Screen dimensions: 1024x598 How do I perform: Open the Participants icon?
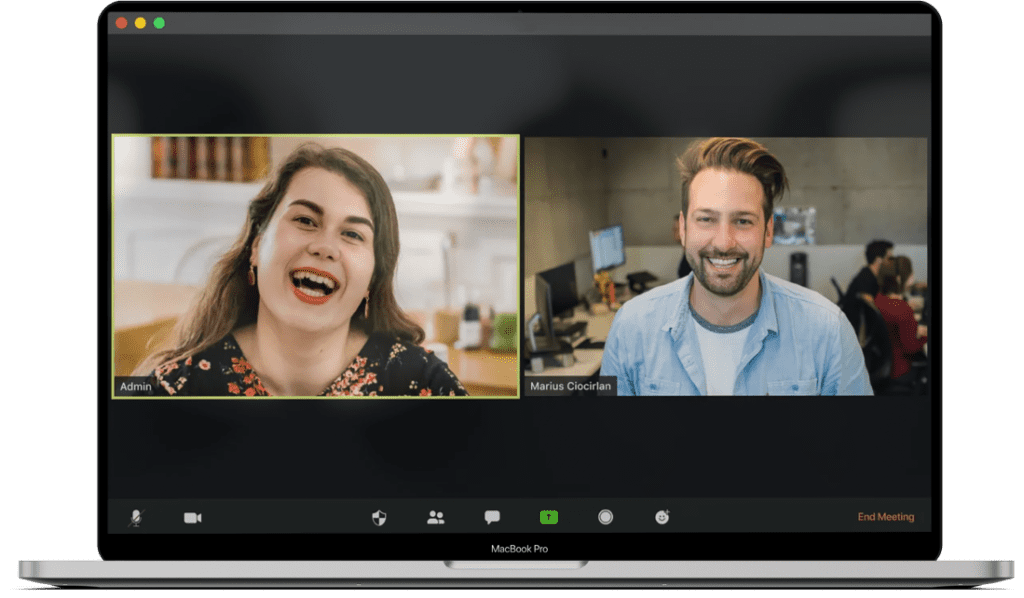[x=436, y=518]
